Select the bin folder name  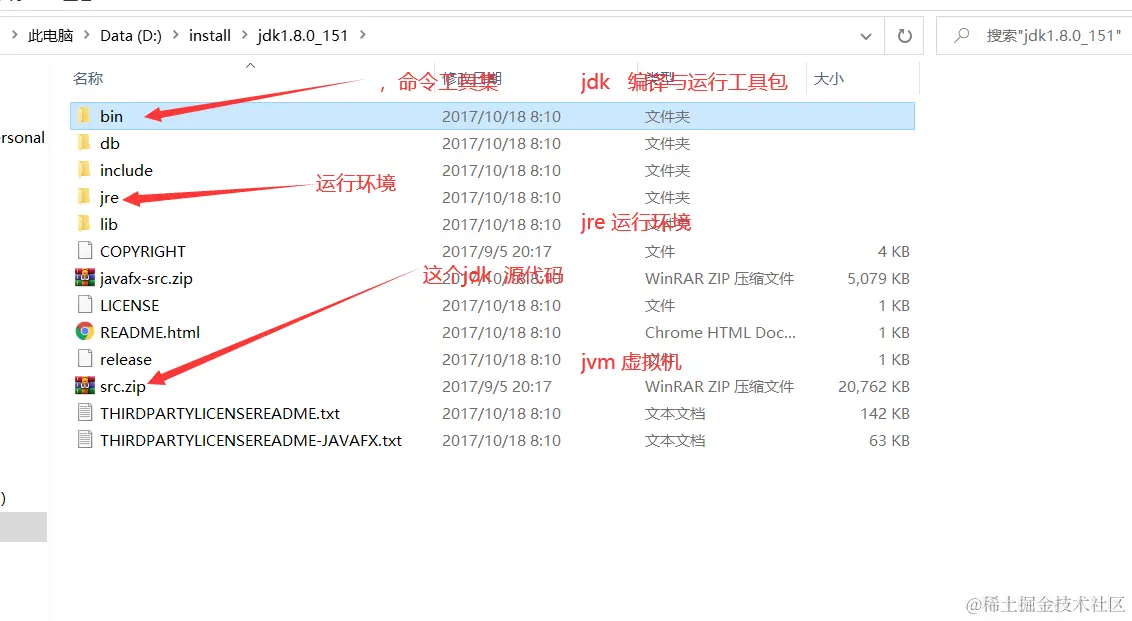click(x=111, y=116)
